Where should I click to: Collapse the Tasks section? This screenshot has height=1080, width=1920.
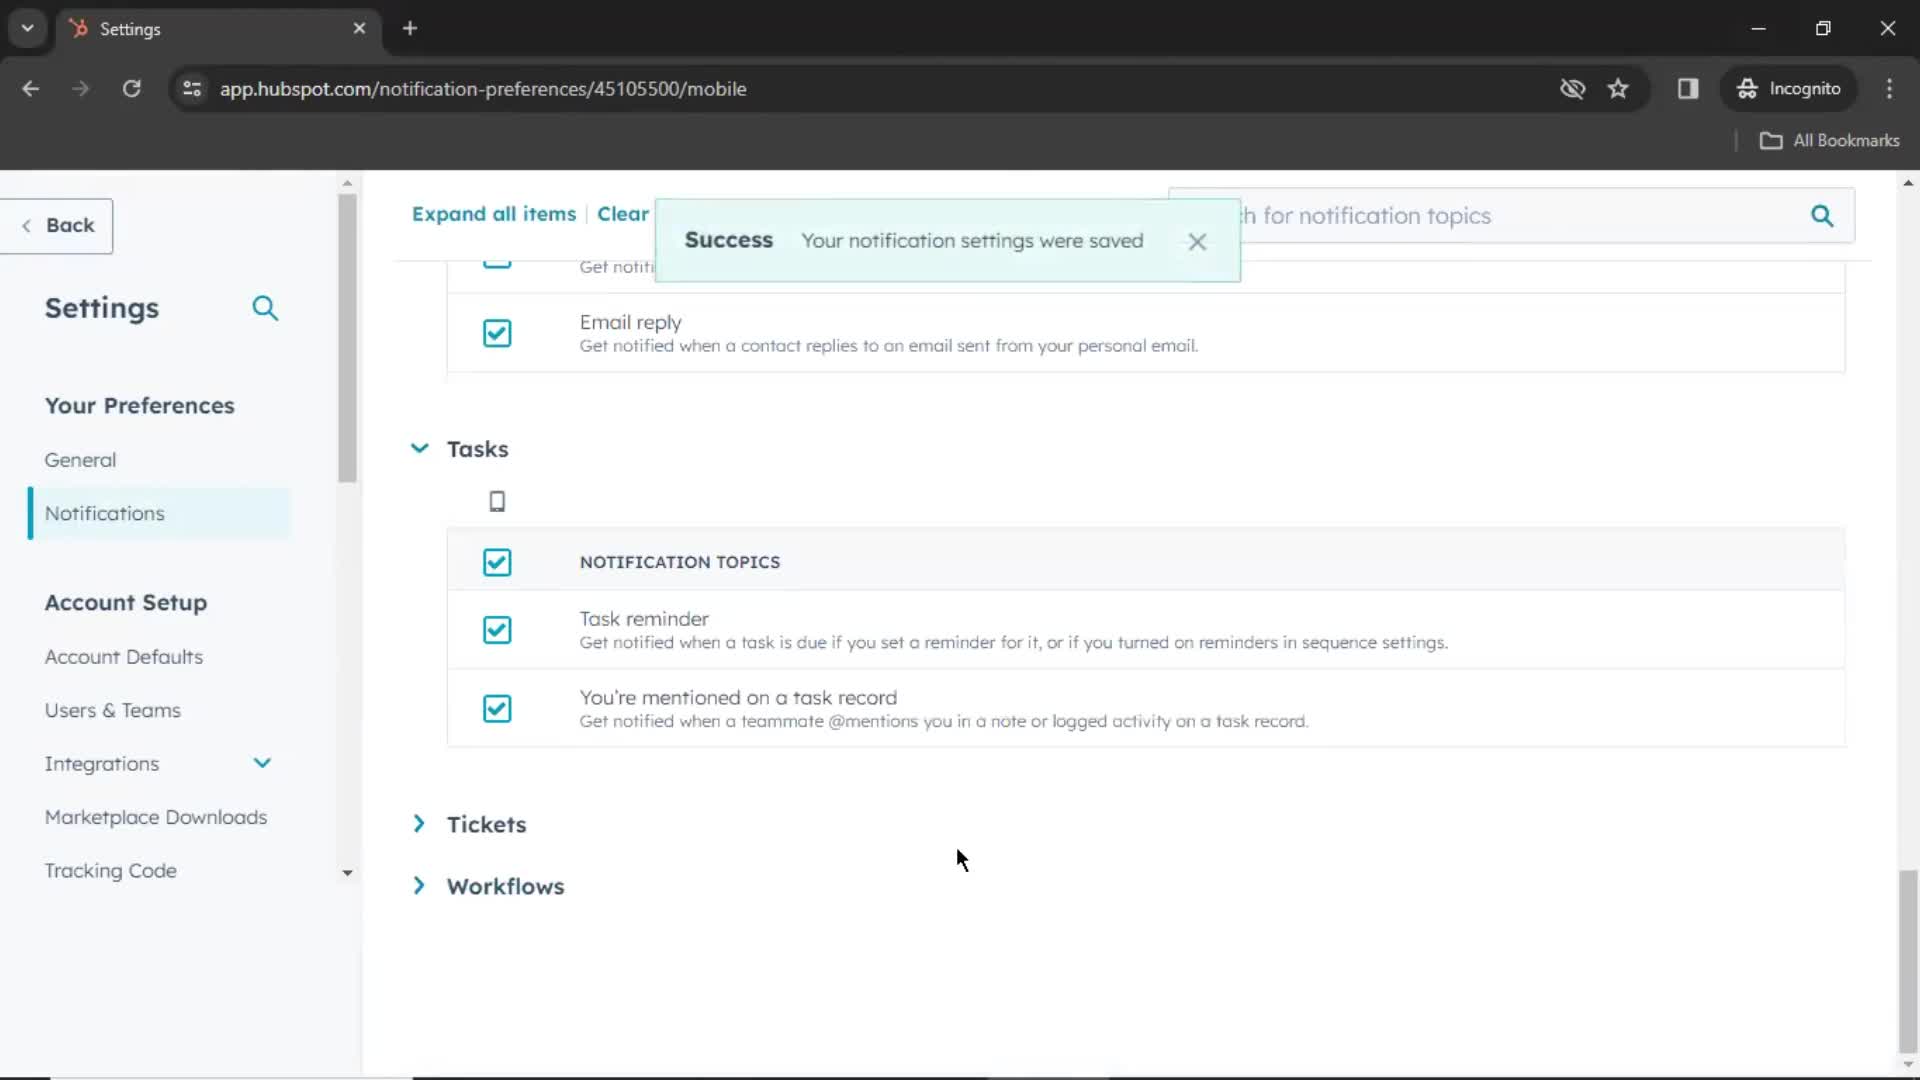click(x=419, y=448)
